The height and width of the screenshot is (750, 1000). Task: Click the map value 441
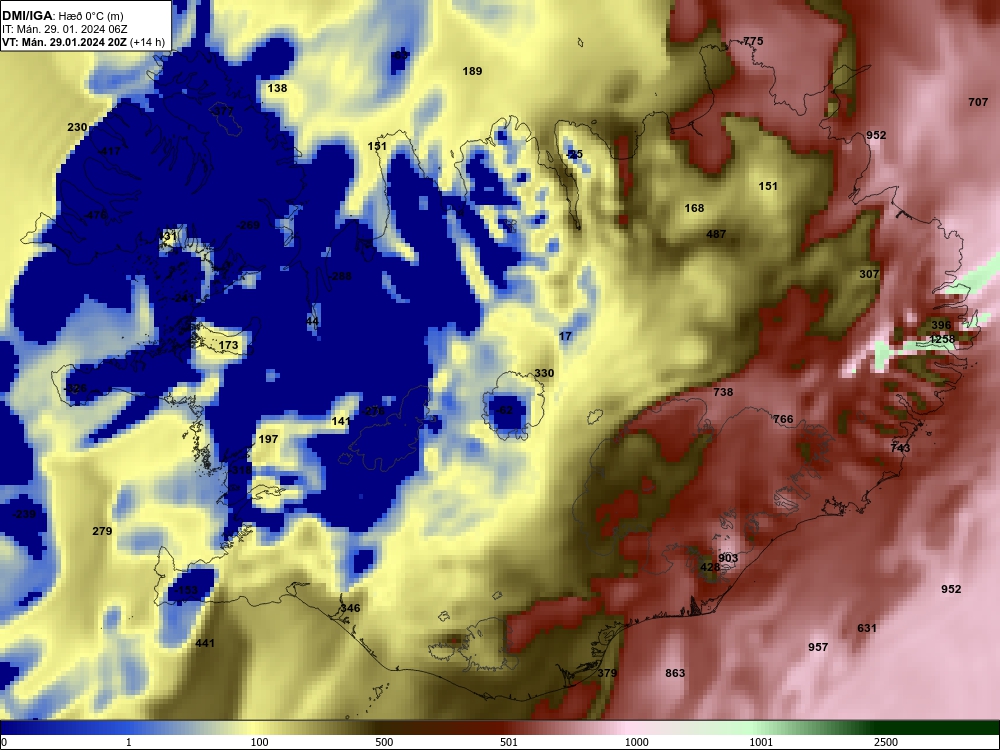pyautogui.click(x=205, y=643)
